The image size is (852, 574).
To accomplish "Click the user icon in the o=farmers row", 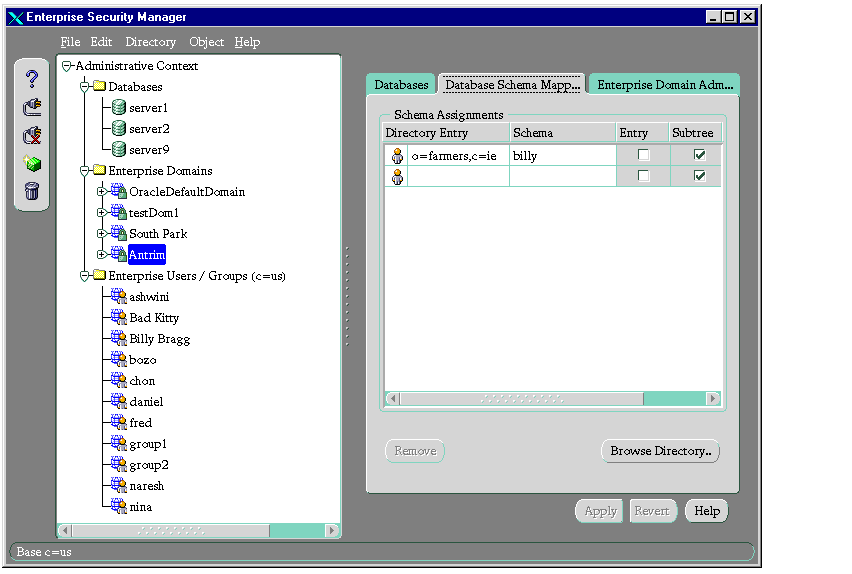I will click(397, 156).
